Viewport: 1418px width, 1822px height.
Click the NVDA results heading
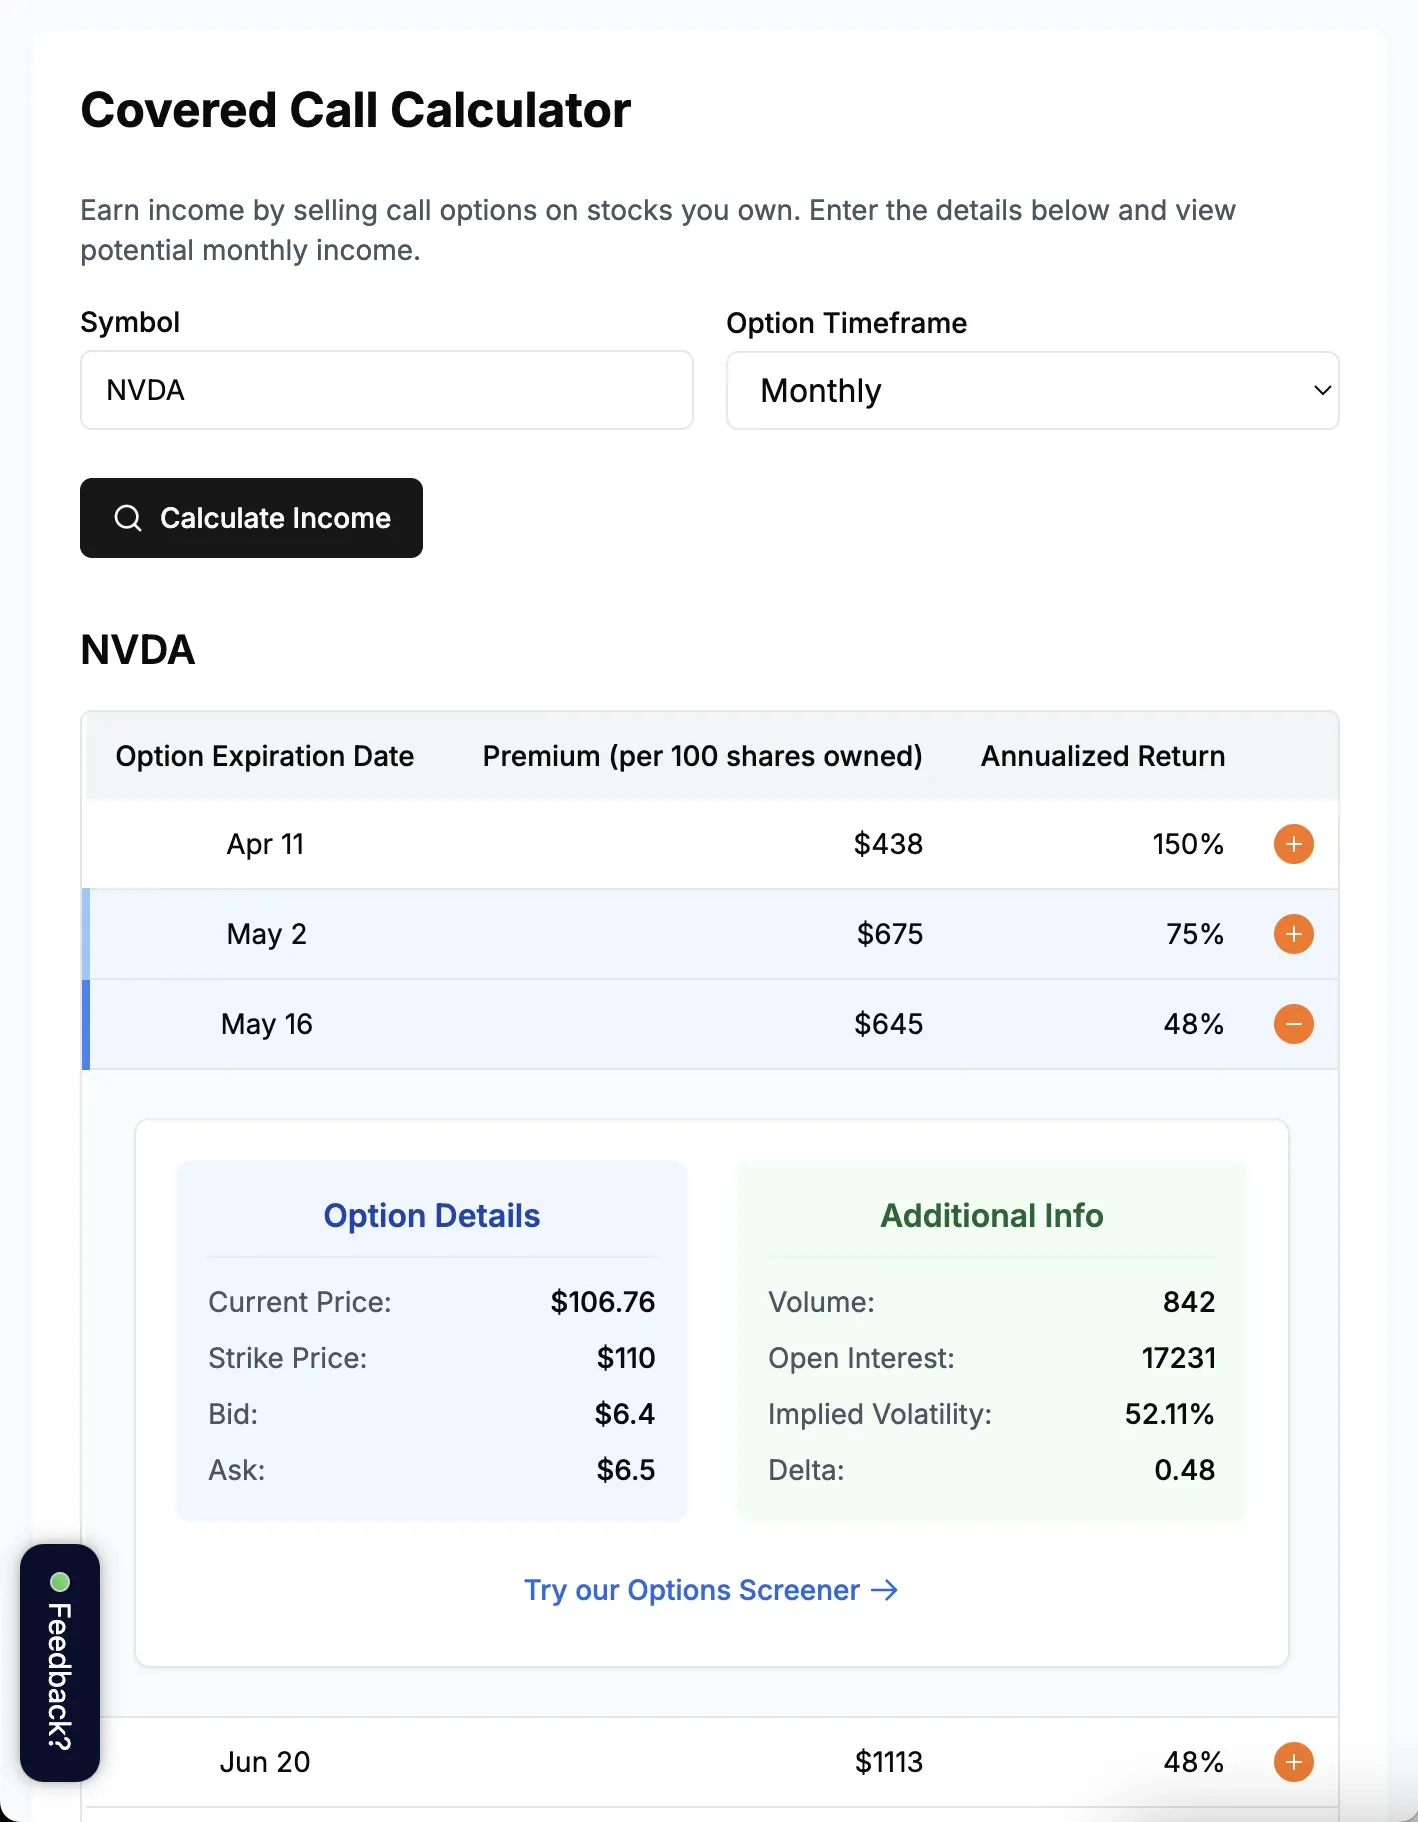coord(138,650)
